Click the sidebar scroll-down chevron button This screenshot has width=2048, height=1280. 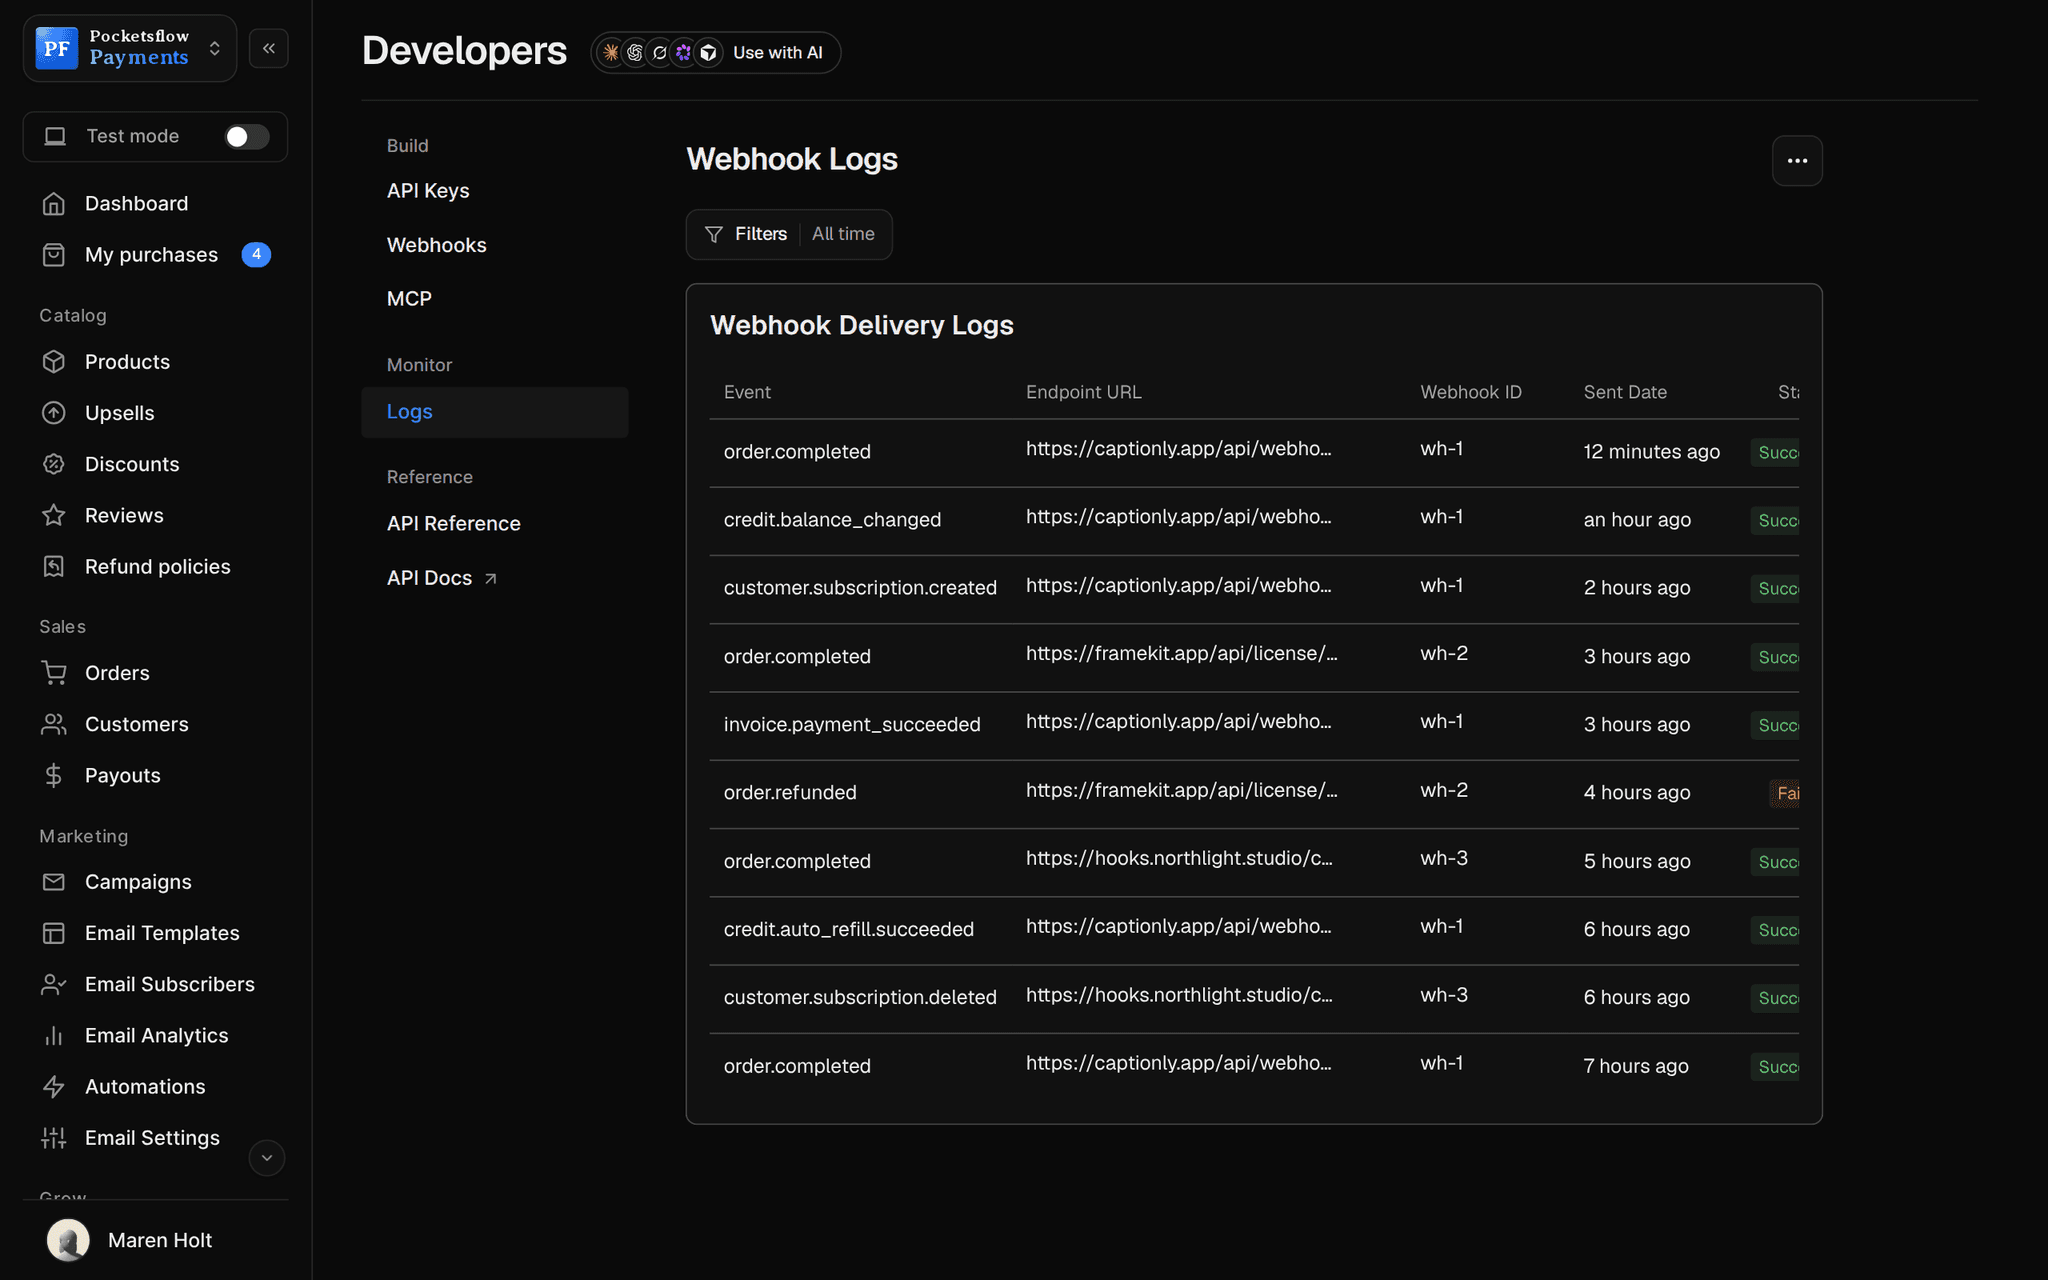pyautogui.click(x=267, y=1158)
